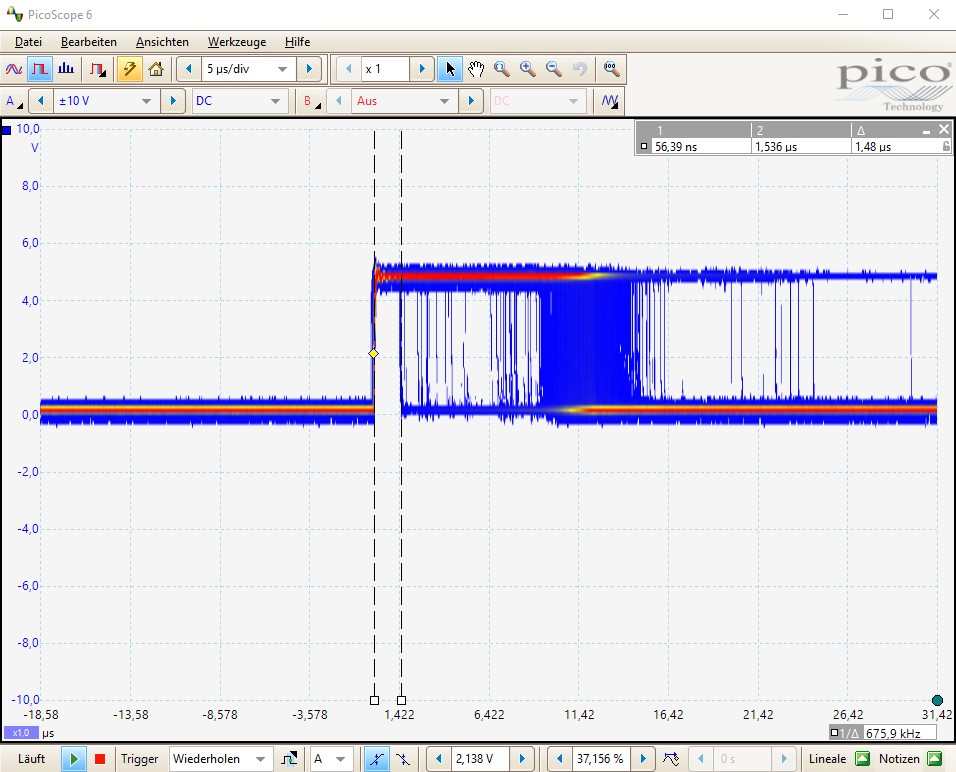Select the arrow Selection tool
This screenshot has height=772, width=956.
[x=449, y=69]
